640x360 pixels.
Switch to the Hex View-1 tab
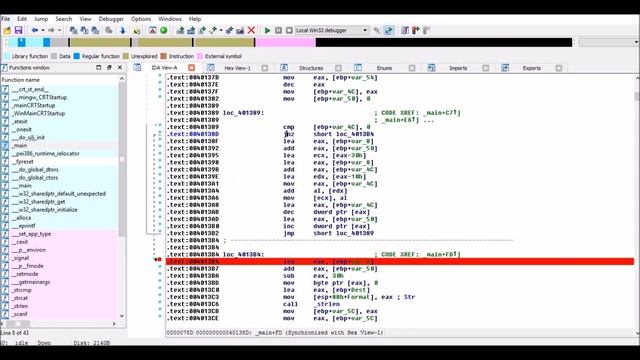(237, 68)
